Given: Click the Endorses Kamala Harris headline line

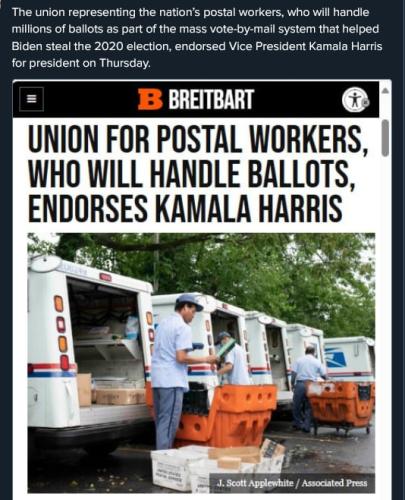Looking at the screenshot, I should coord(185,208).
